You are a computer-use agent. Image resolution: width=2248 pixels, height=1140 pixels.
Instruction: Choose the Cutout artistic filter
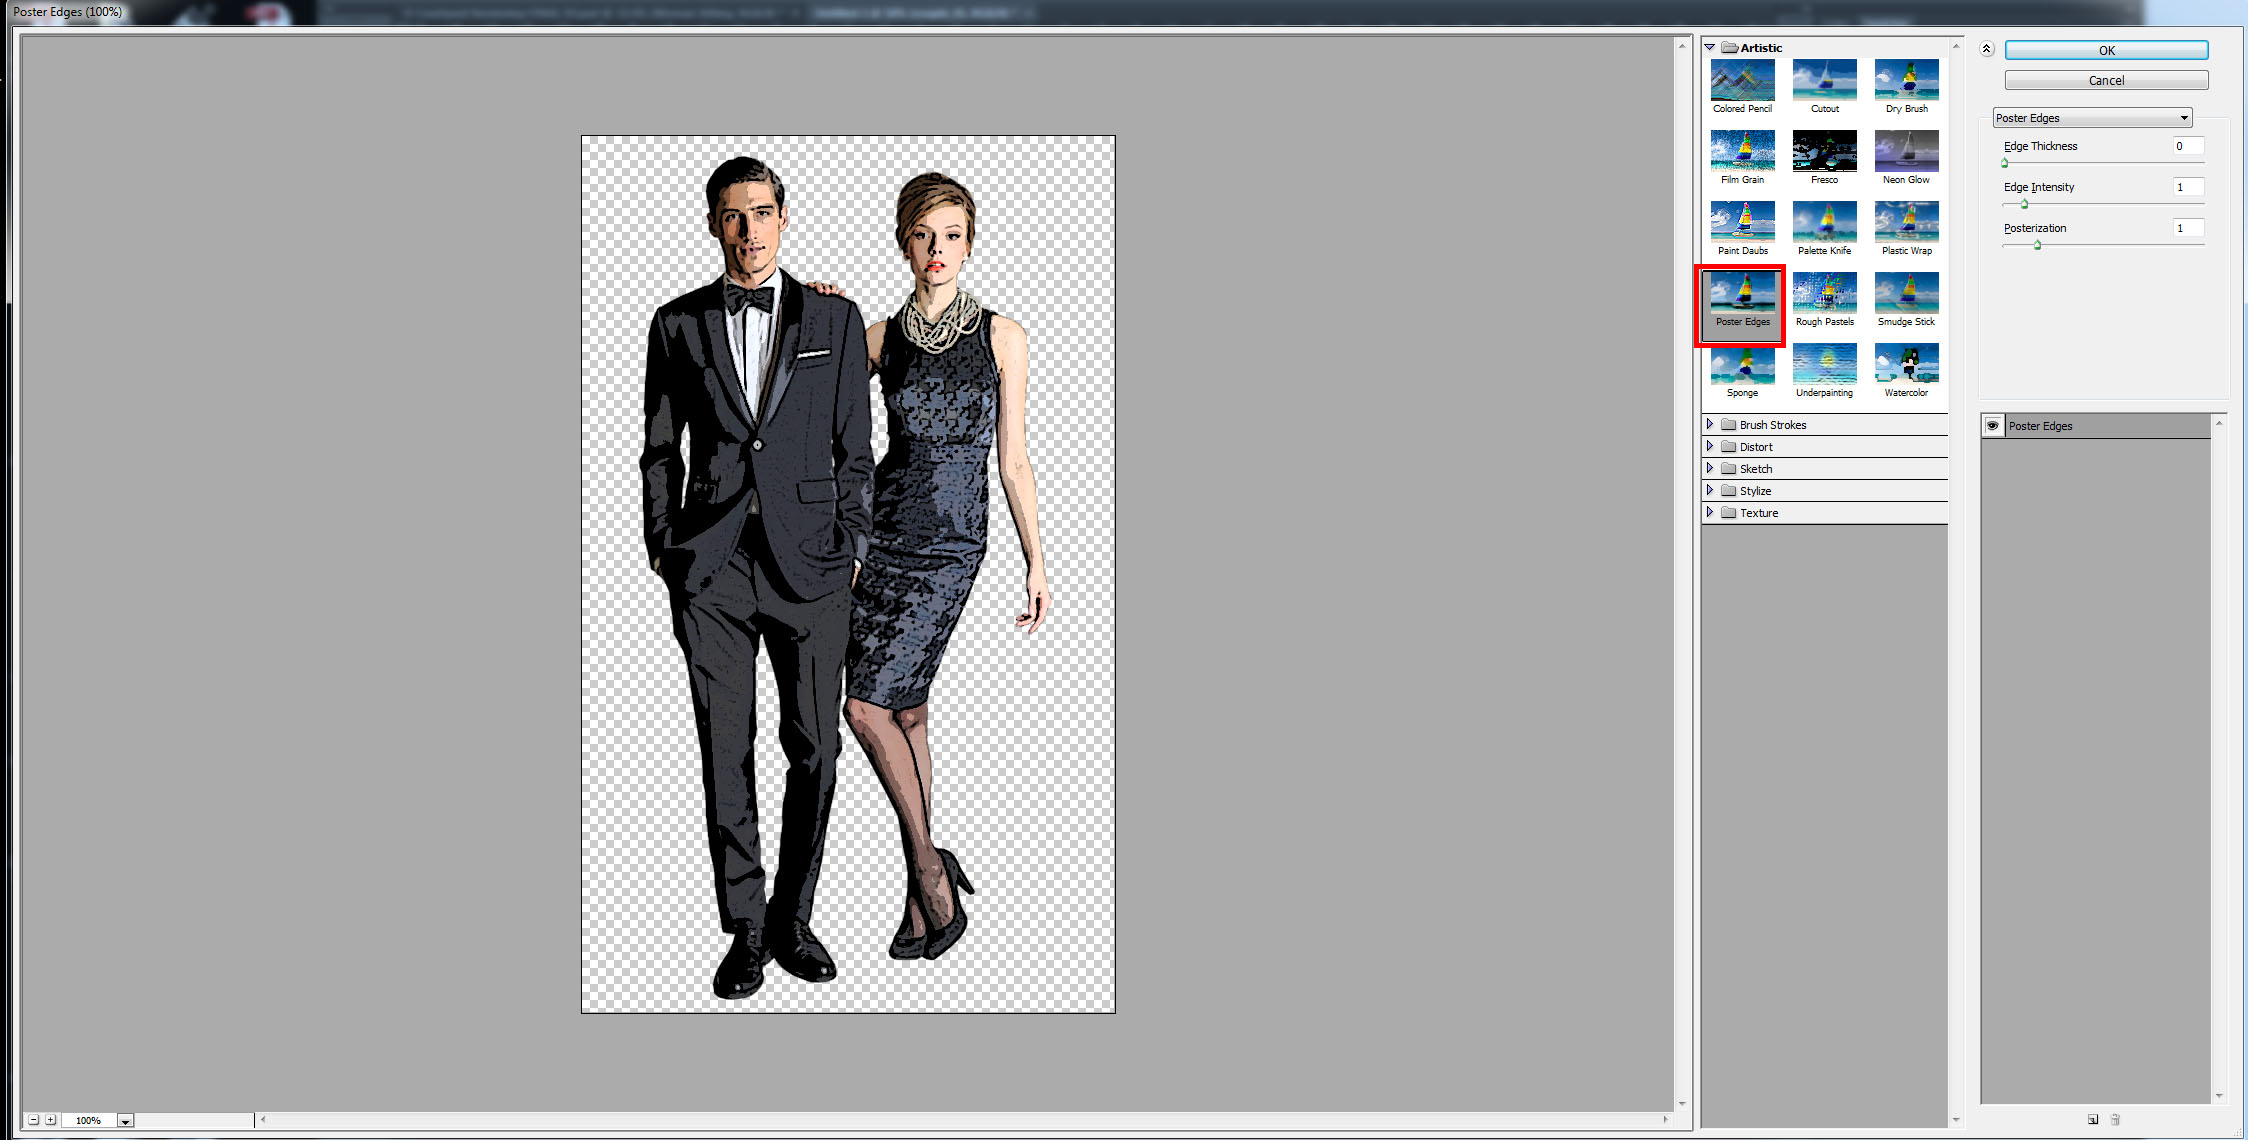[x=1824, y=81]
